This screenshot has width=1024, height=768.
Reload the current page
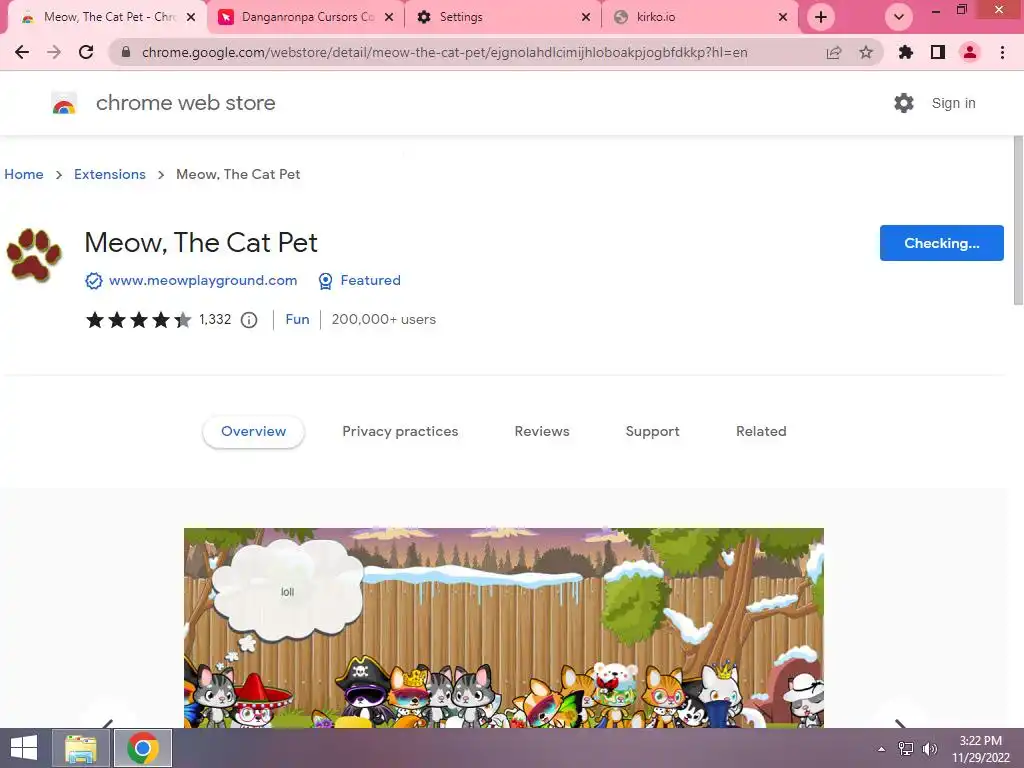click(86, 52)
